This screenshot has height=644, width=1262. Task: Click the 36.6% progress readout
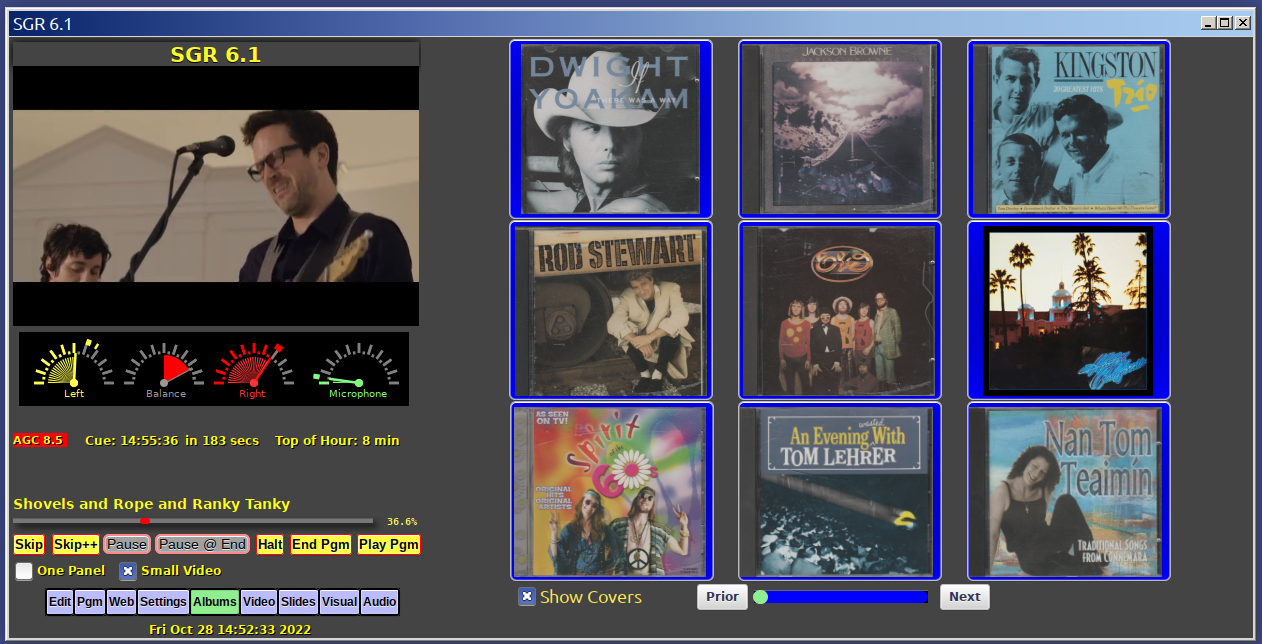pos(402,522)
